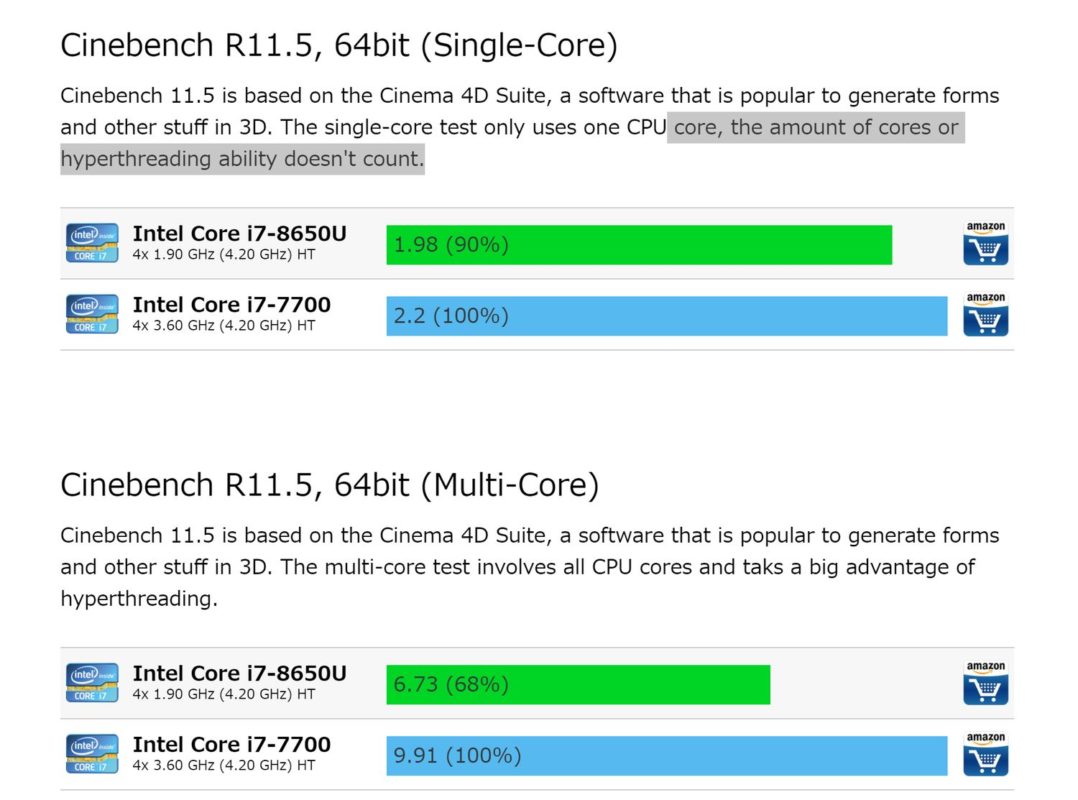
Task: Open Intel Core i7-7700 link in single-core table
Action: tap(232, 304)
